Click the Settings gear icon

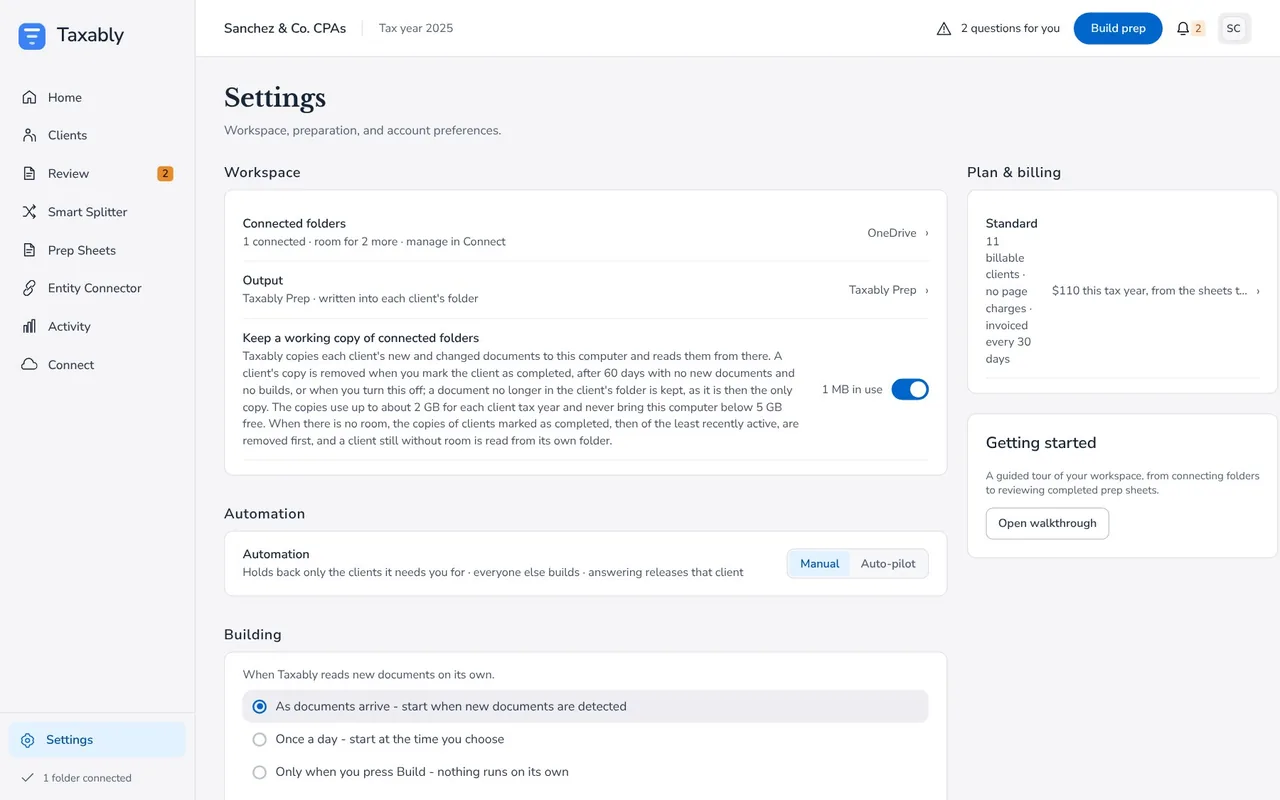pos(28,740)
